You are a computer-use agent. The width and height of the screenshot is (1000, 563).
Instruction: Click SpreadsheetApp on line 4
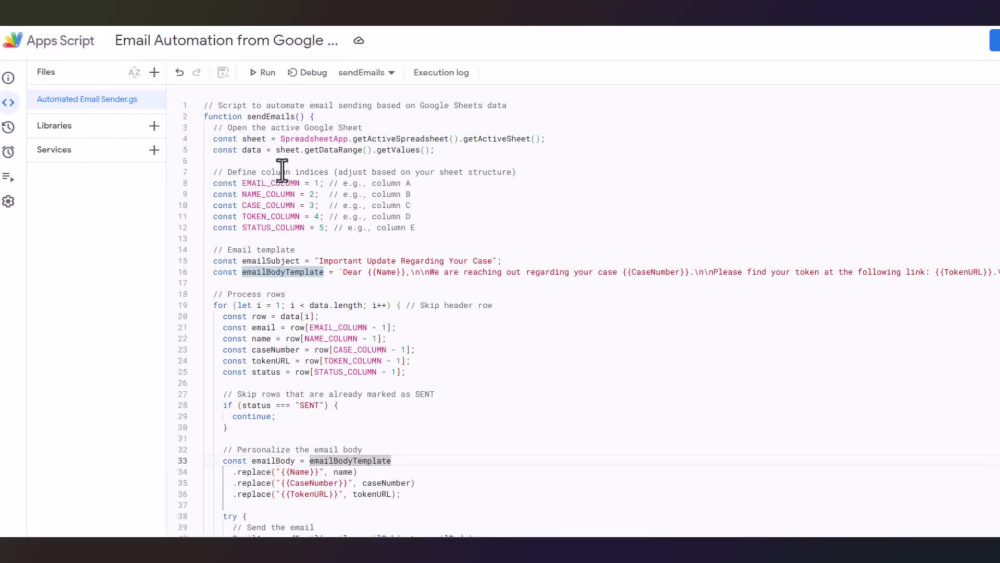tap(314, 139)
